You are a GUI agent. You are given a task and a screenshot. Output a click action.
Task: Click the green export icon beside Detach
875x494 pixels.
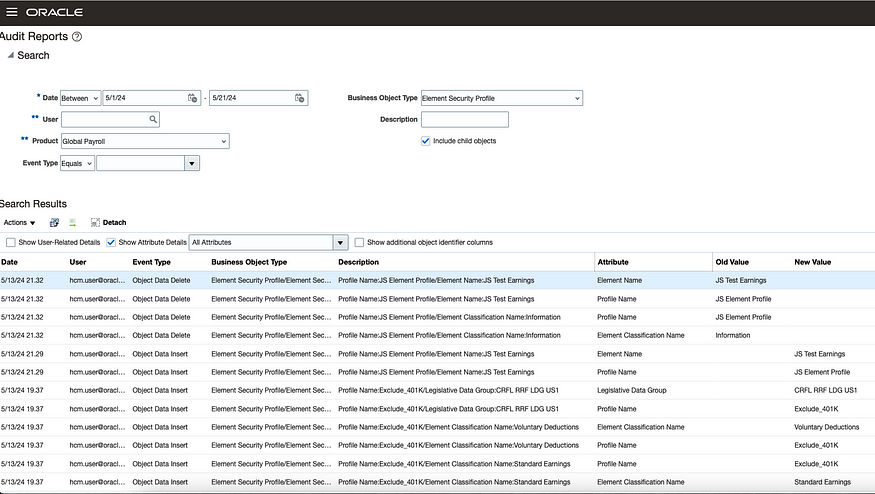[x=73, y=222]
